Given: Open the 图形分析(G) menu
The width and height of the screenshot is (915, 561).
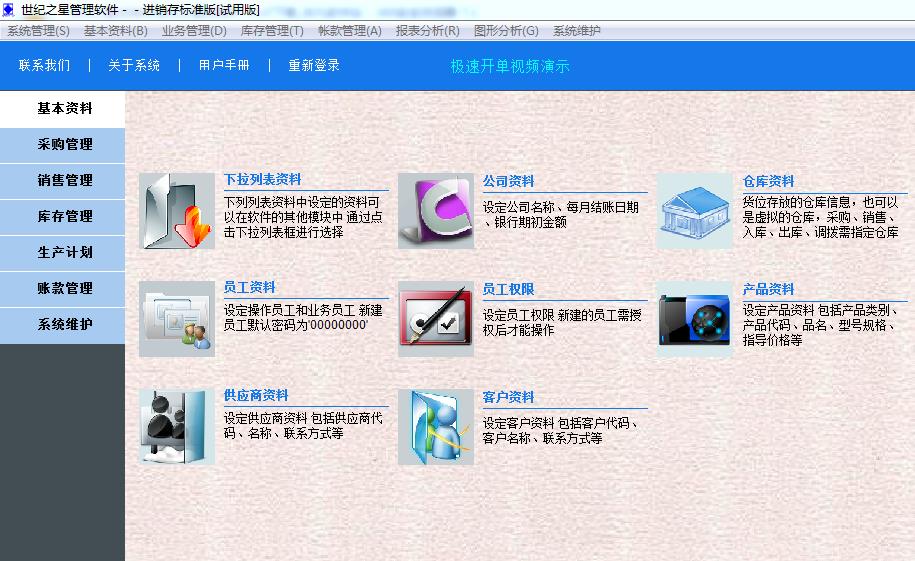Looking at the screenshot, I should tap(506, 31).
